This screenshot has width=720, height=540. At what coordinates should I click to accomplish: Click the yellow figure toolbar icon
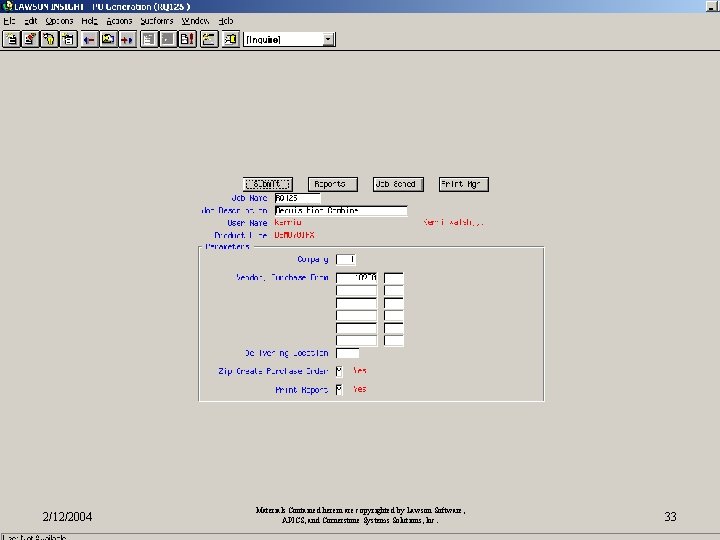[49, 39]
